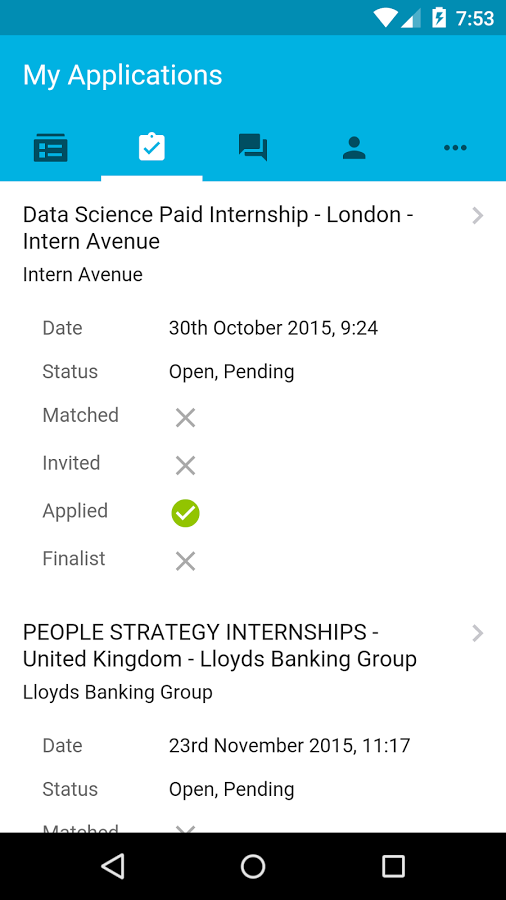Open PEOPLE STRATEGY INTERNSHIPS Lloyds title

220,646
